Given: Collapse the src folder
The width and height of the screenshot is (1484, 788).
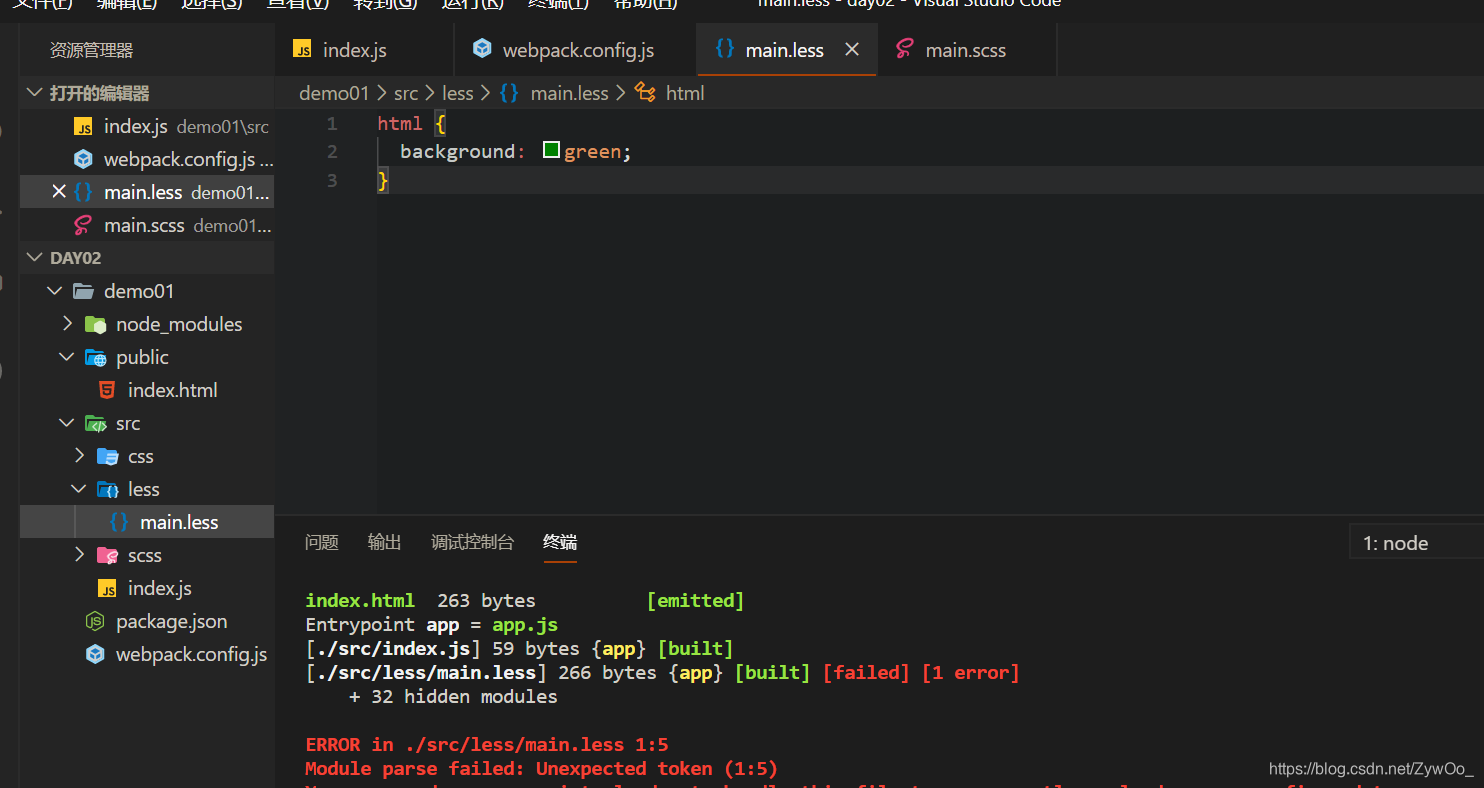Looking at the screenshot, I should click(x=66, y=423).
